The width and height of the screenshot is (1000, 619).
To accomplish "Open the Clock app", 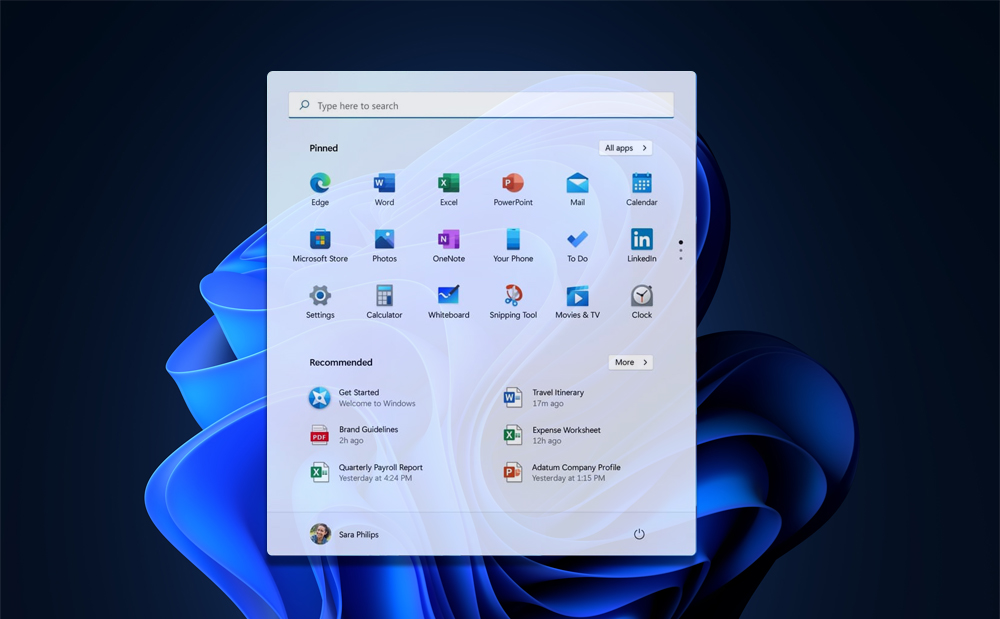I will (x=642, y=302).
